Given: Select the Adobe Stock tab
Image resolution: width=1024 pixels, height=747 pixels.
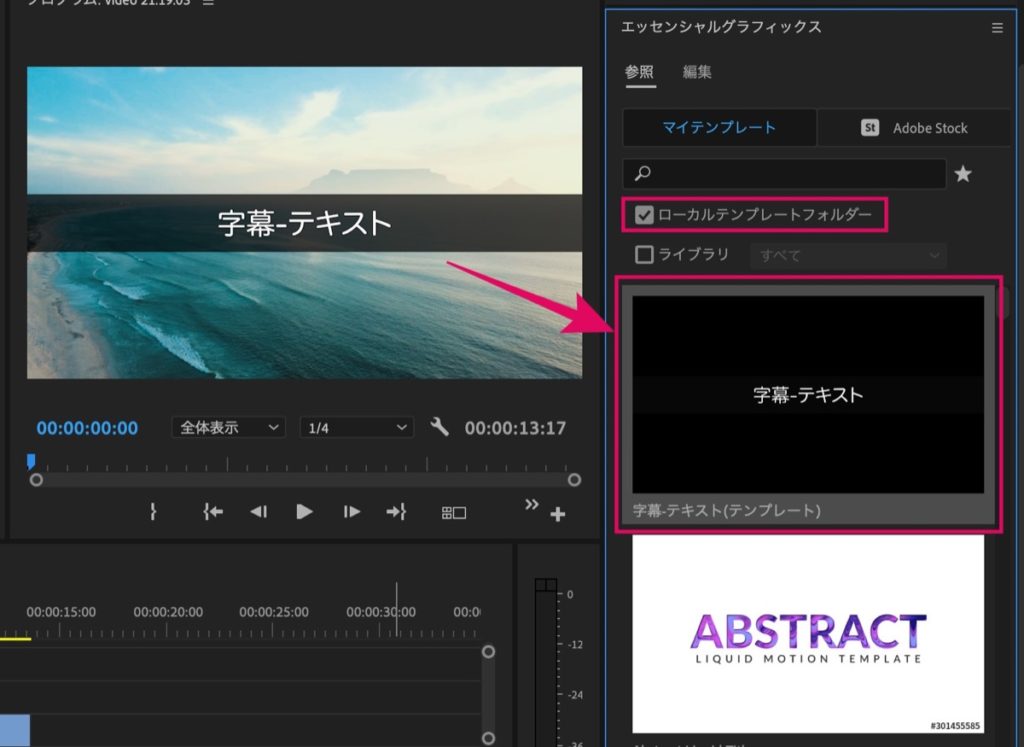Looking at the screenshot, I should pyautogui.click(x=914, y=127).
